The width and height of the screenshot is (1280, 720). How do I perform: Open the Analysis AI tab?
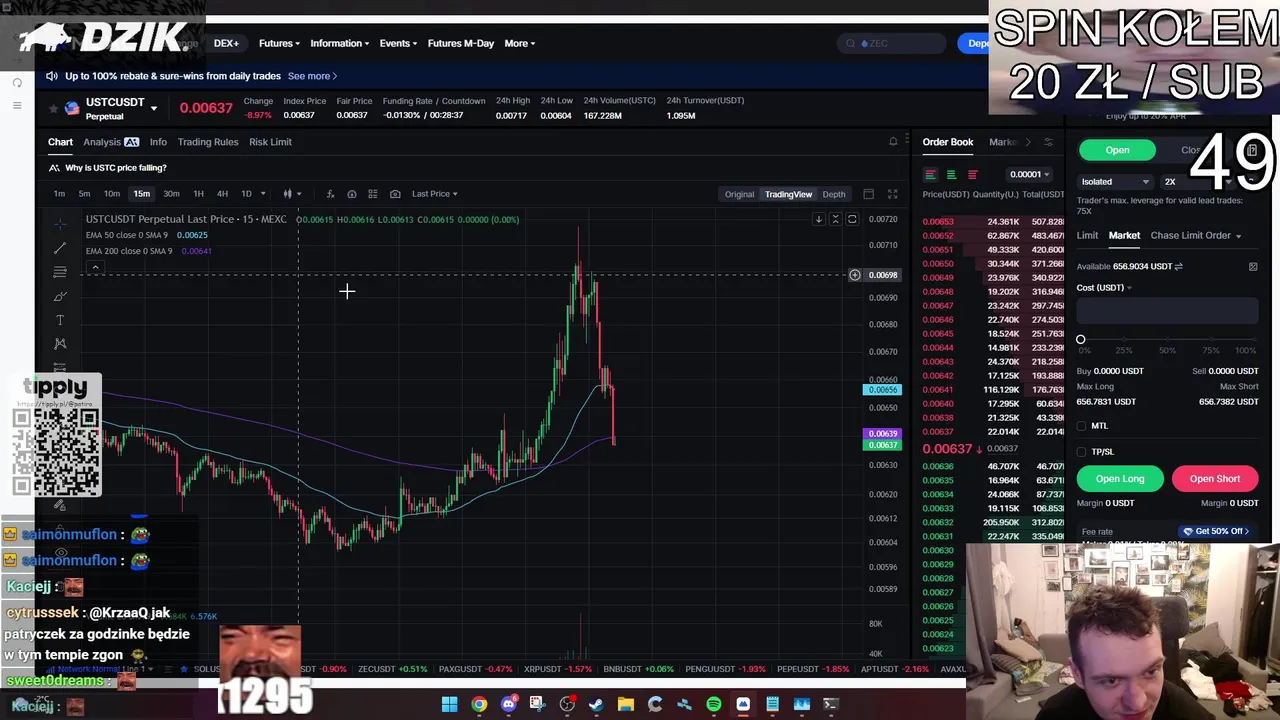pos(110,142)
